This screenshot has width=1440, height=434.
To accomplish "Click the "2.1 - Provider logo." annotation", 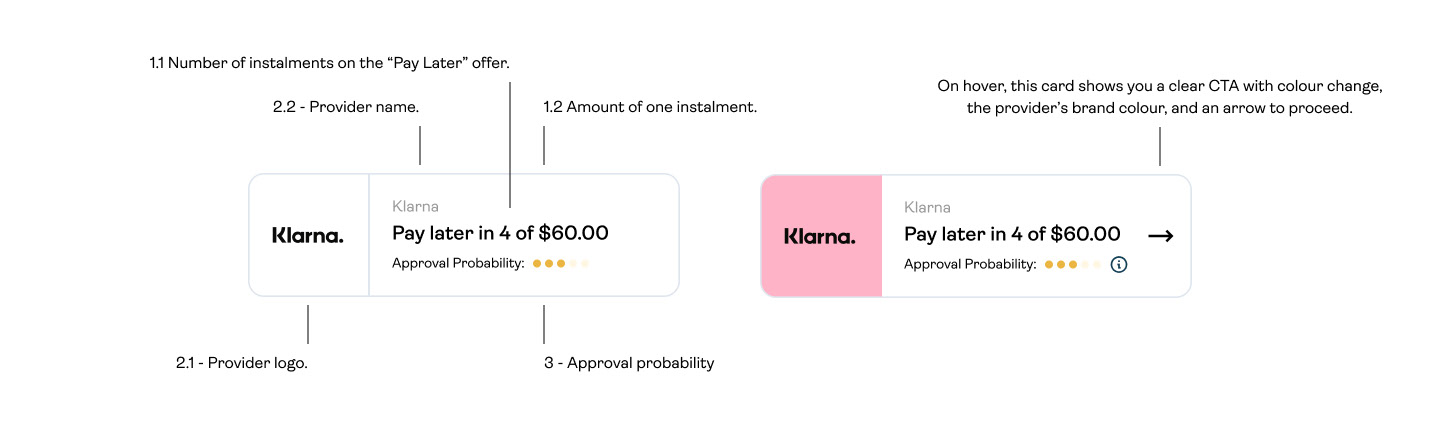I will pyautogui.click(x=242, y=363).
